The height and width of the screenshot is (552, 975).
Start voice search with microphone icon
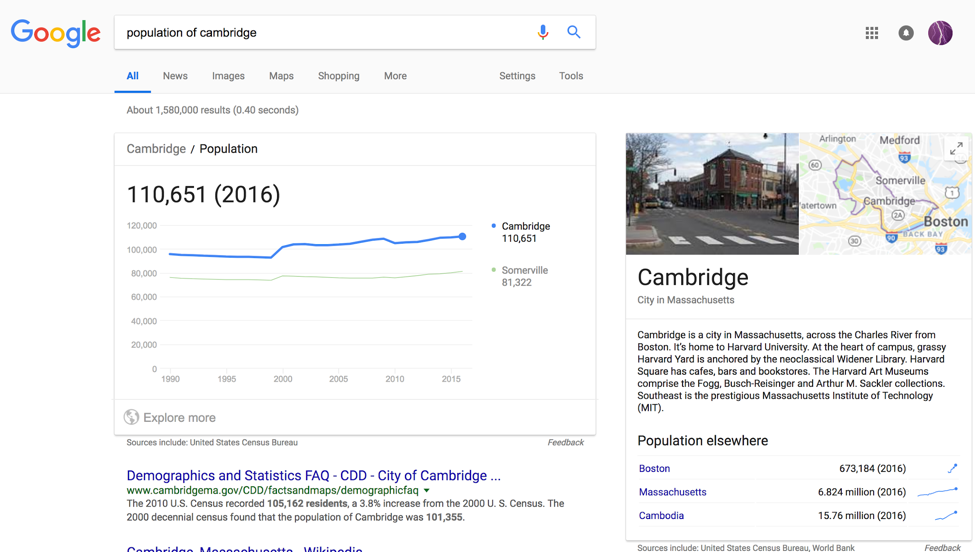(543, 32)
